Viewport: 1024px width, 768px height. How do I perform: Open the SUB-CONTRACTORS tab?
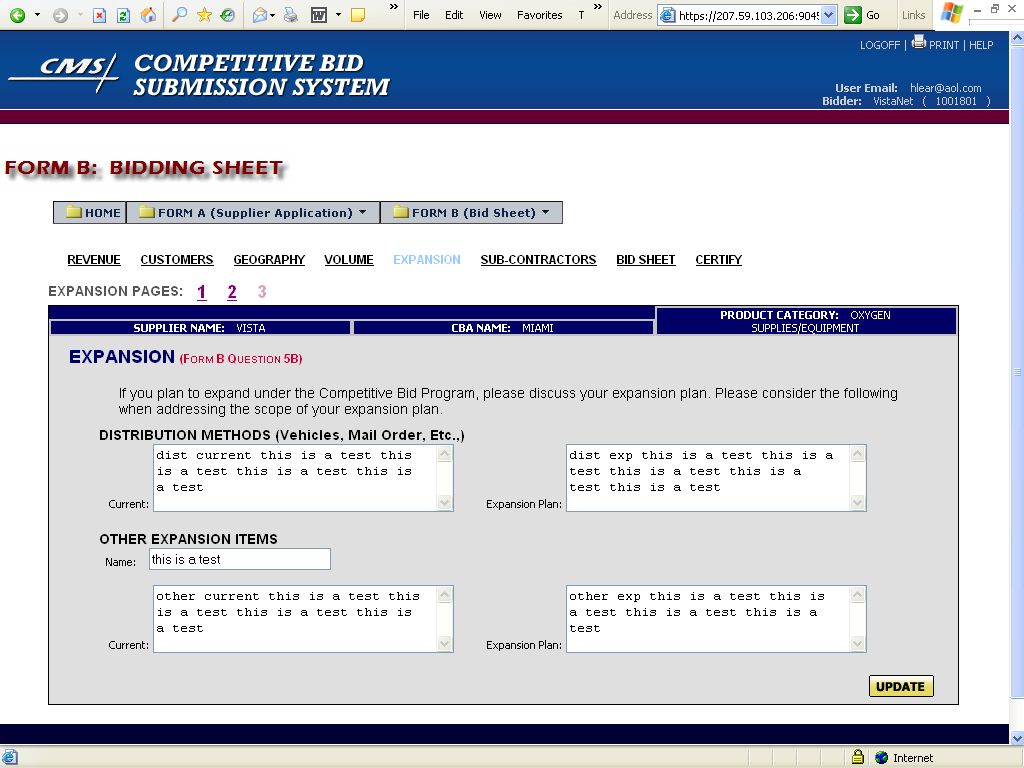click(x=538, y=260)
